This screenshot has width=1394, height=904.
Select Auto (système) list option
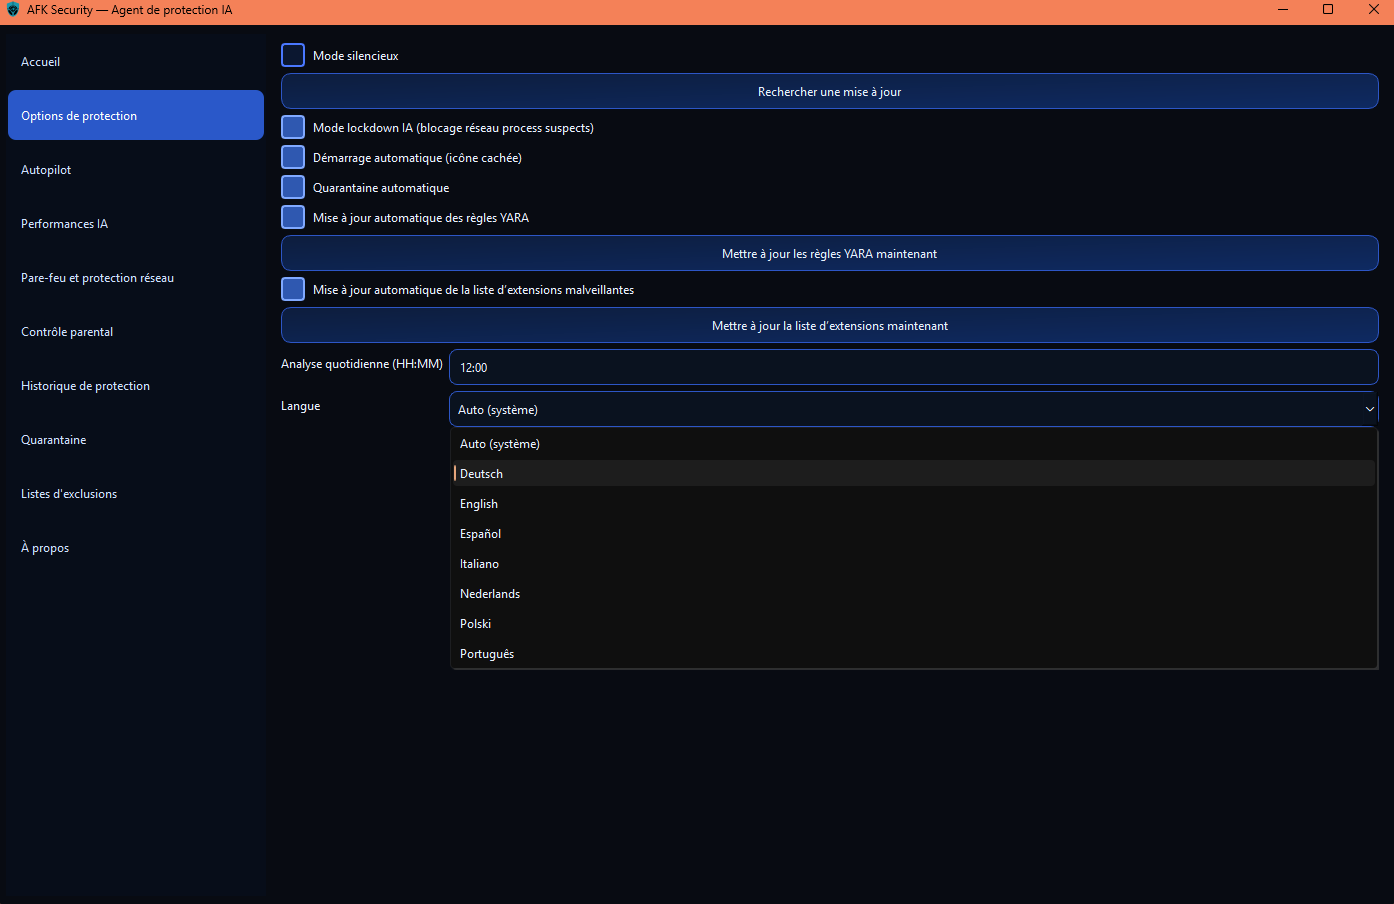click(x=500, y=444)
